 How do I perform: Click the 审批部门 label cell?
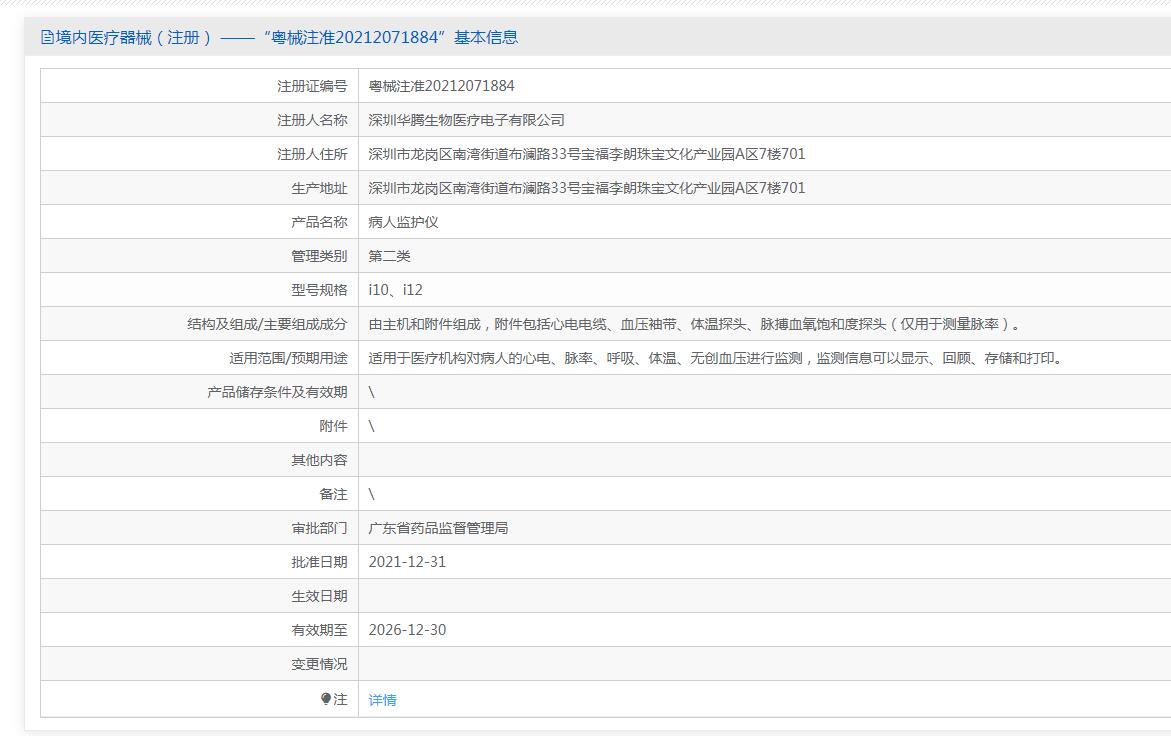199,528
